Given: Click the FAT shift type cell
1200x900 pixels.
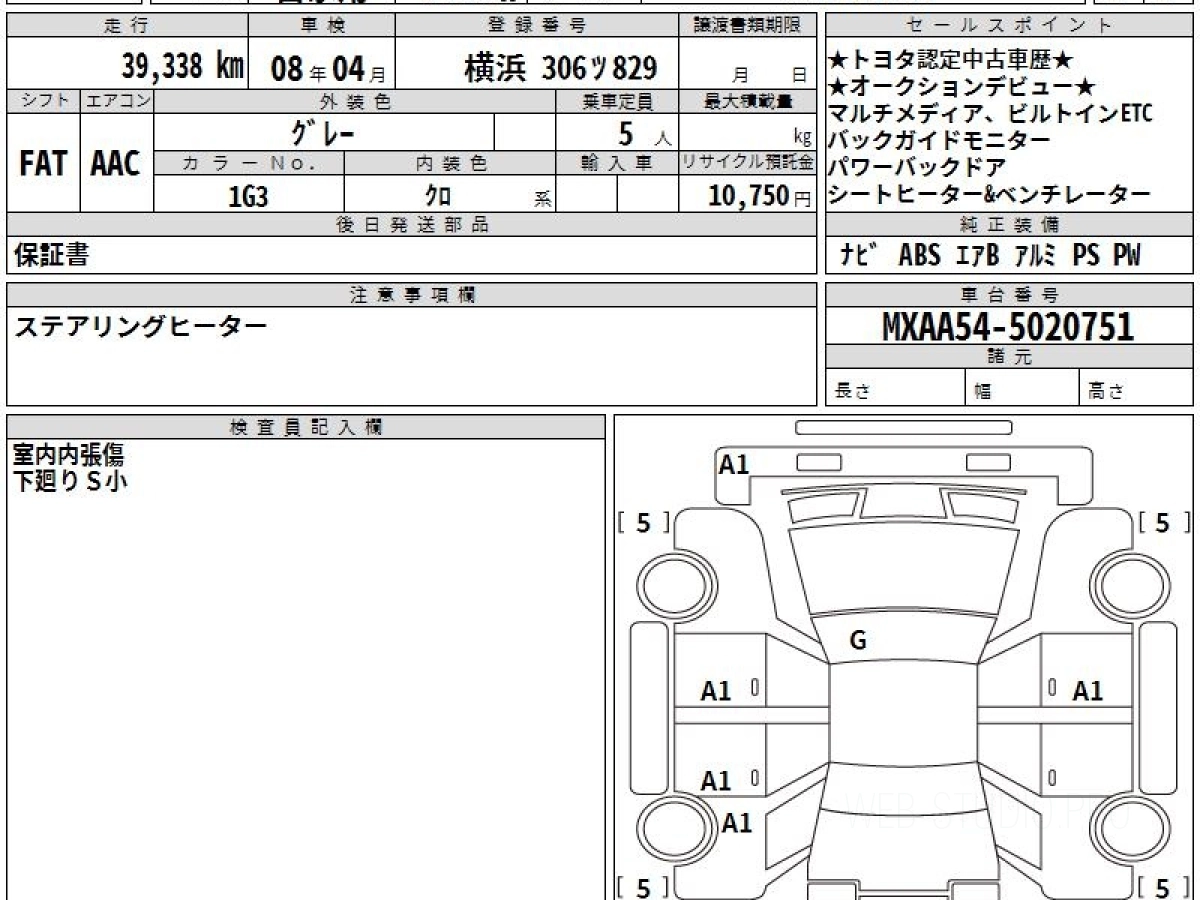Looking at the screenshot, I should 43,164.
